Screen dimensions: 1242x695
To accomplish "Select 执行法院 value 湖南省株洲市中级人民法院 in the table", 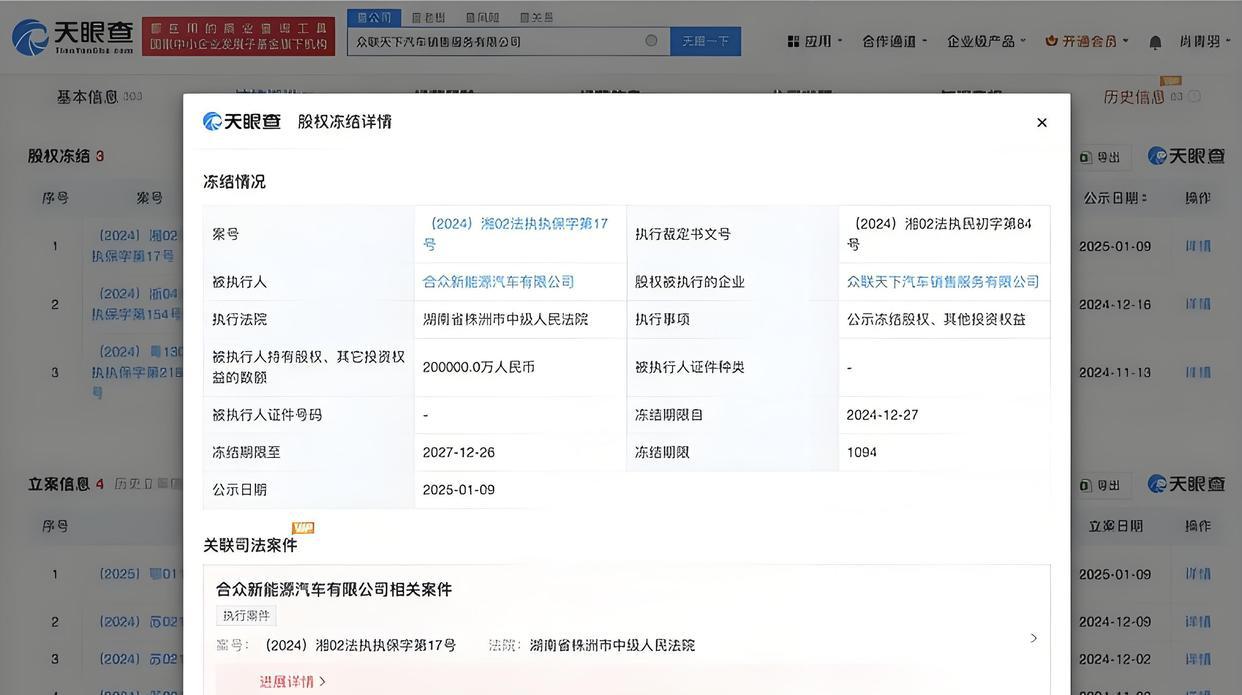I will pos(506,319).
